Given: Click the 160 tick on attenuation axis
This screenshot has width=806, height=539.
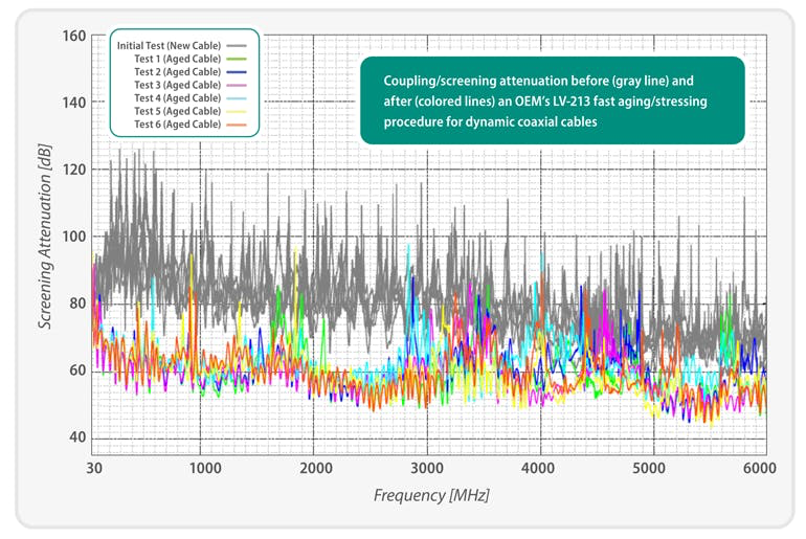Looking at the screenshot, I should 73,36.
